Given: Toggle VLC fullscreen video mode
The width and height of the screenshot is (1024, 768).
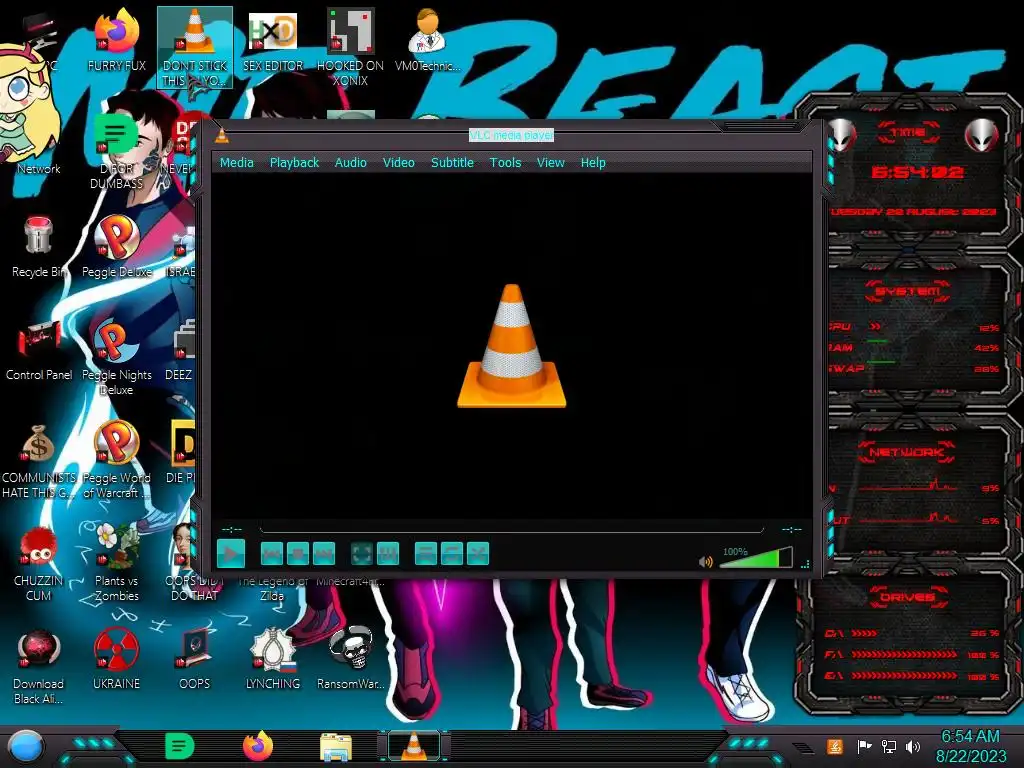Looking at the screenshot, I should [x=362, y=554].
